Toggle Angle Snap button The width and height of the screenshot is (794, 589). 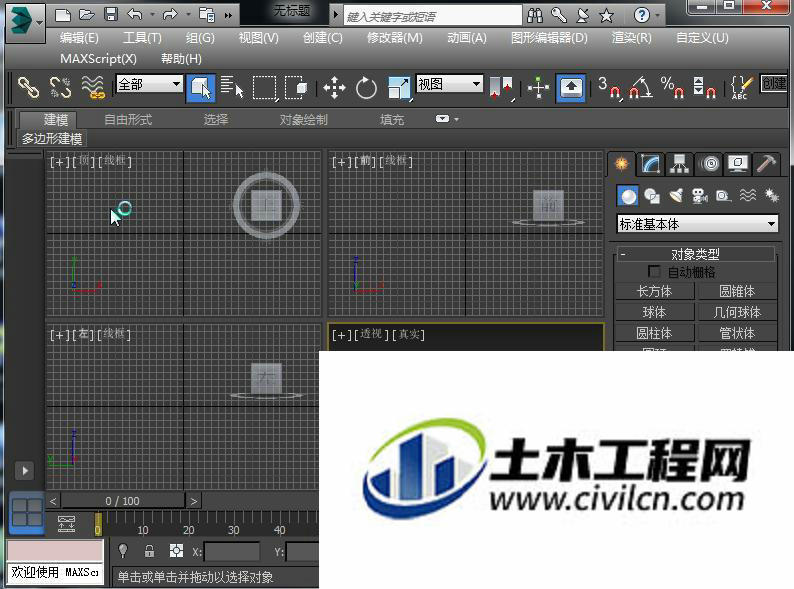pos(641,88)
